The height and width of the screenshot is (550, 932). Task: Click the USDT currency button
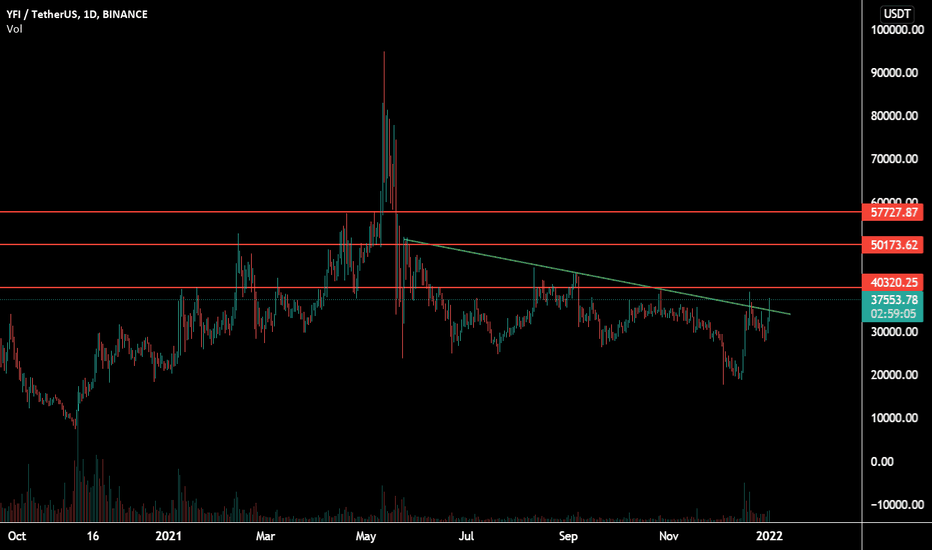click(x=897, y=14)
